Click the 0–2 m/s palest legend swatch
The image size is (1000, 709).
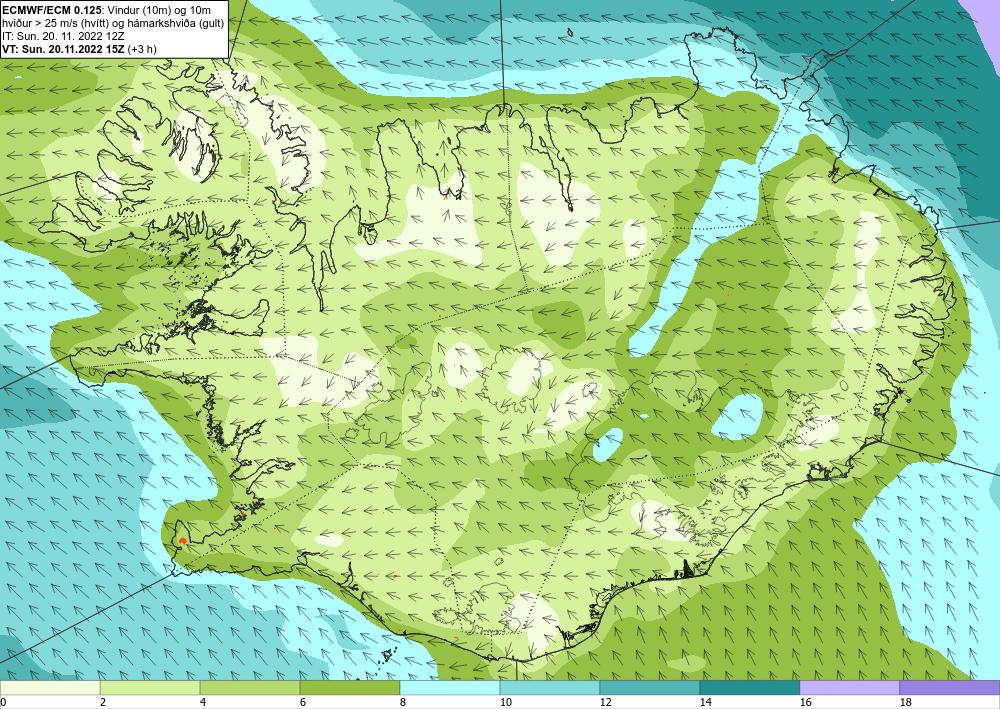pyautogui.click(x=50, y=688)
